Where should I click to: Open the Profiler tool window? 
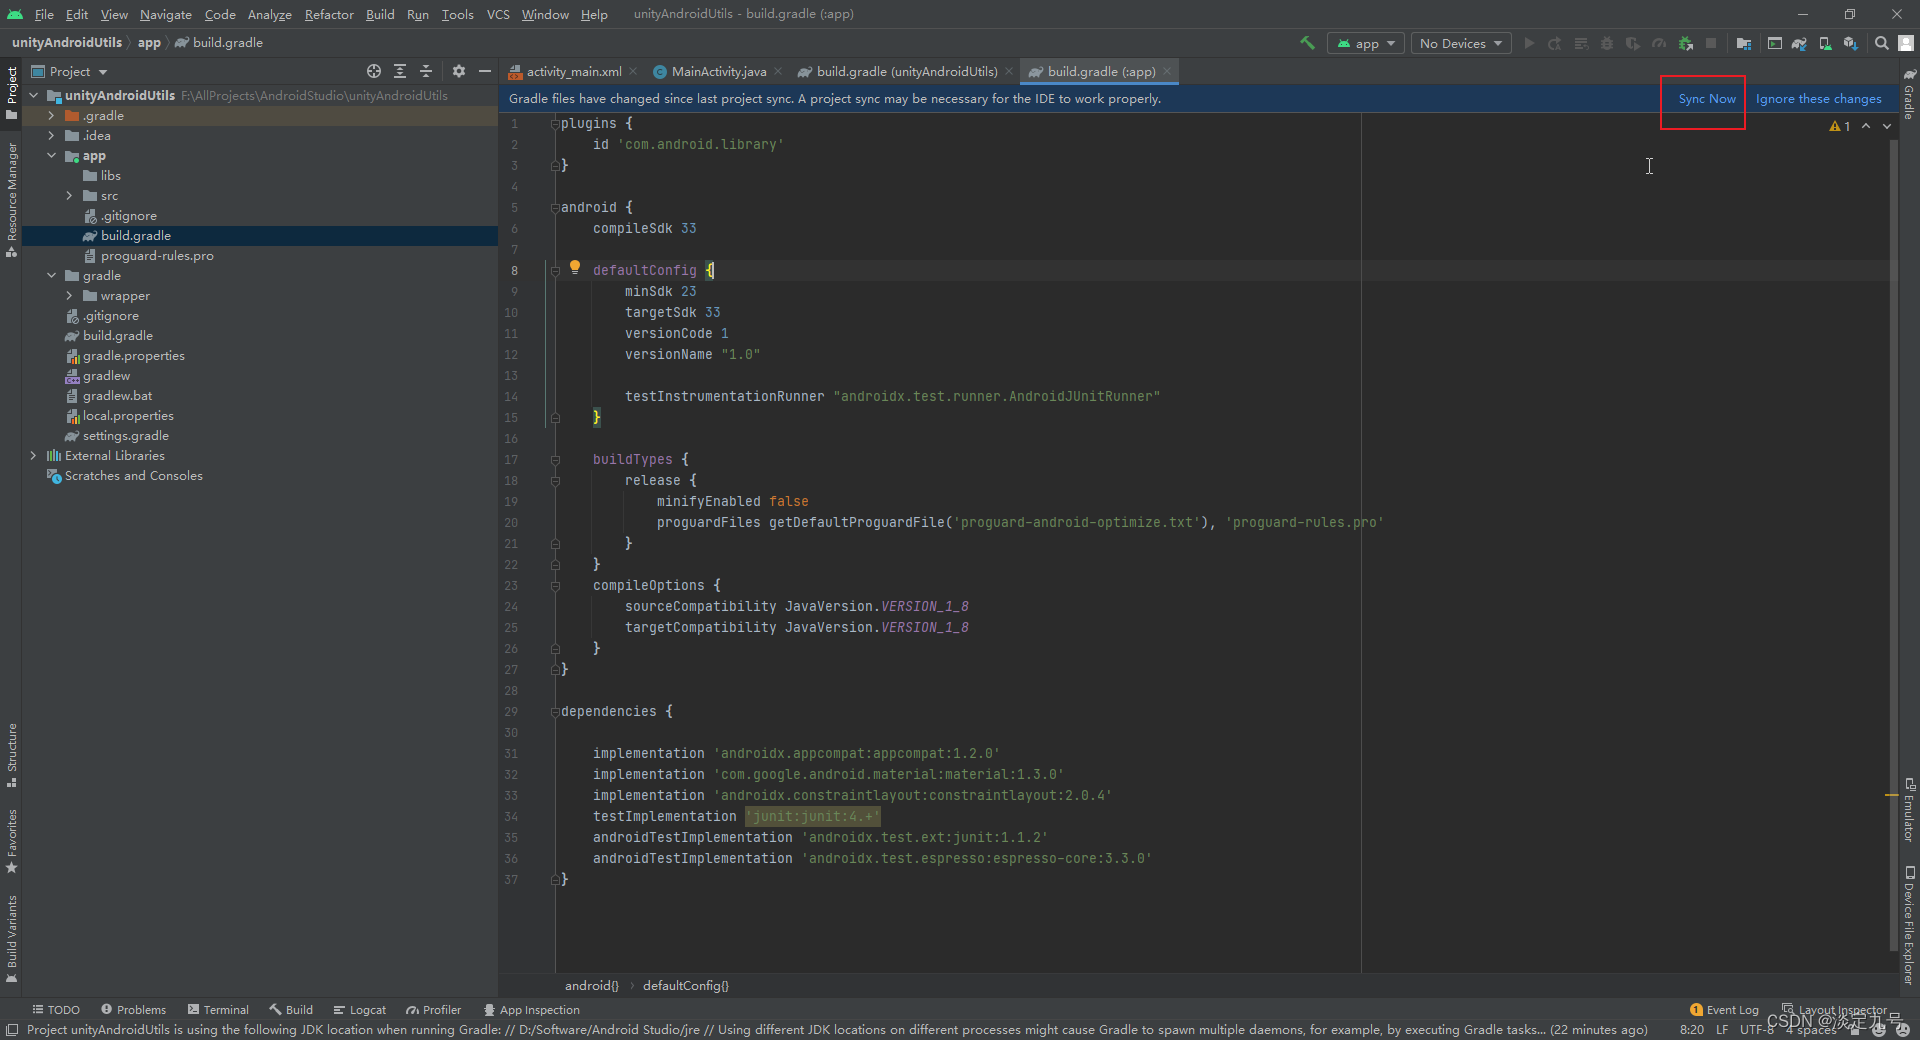coord(434,1010)
